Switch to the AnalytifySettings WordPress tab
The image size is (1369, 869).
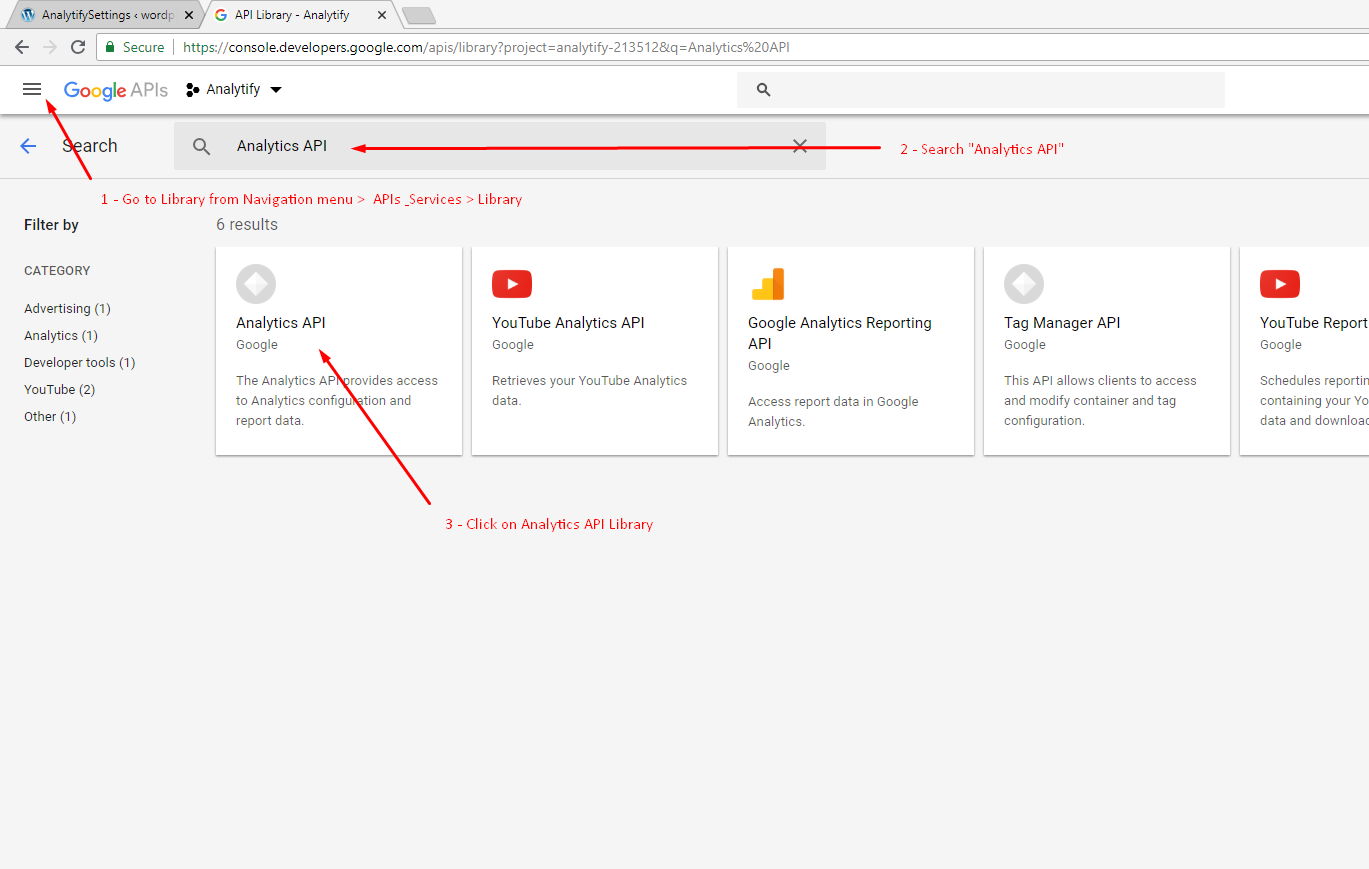click(x=107, y=15)
